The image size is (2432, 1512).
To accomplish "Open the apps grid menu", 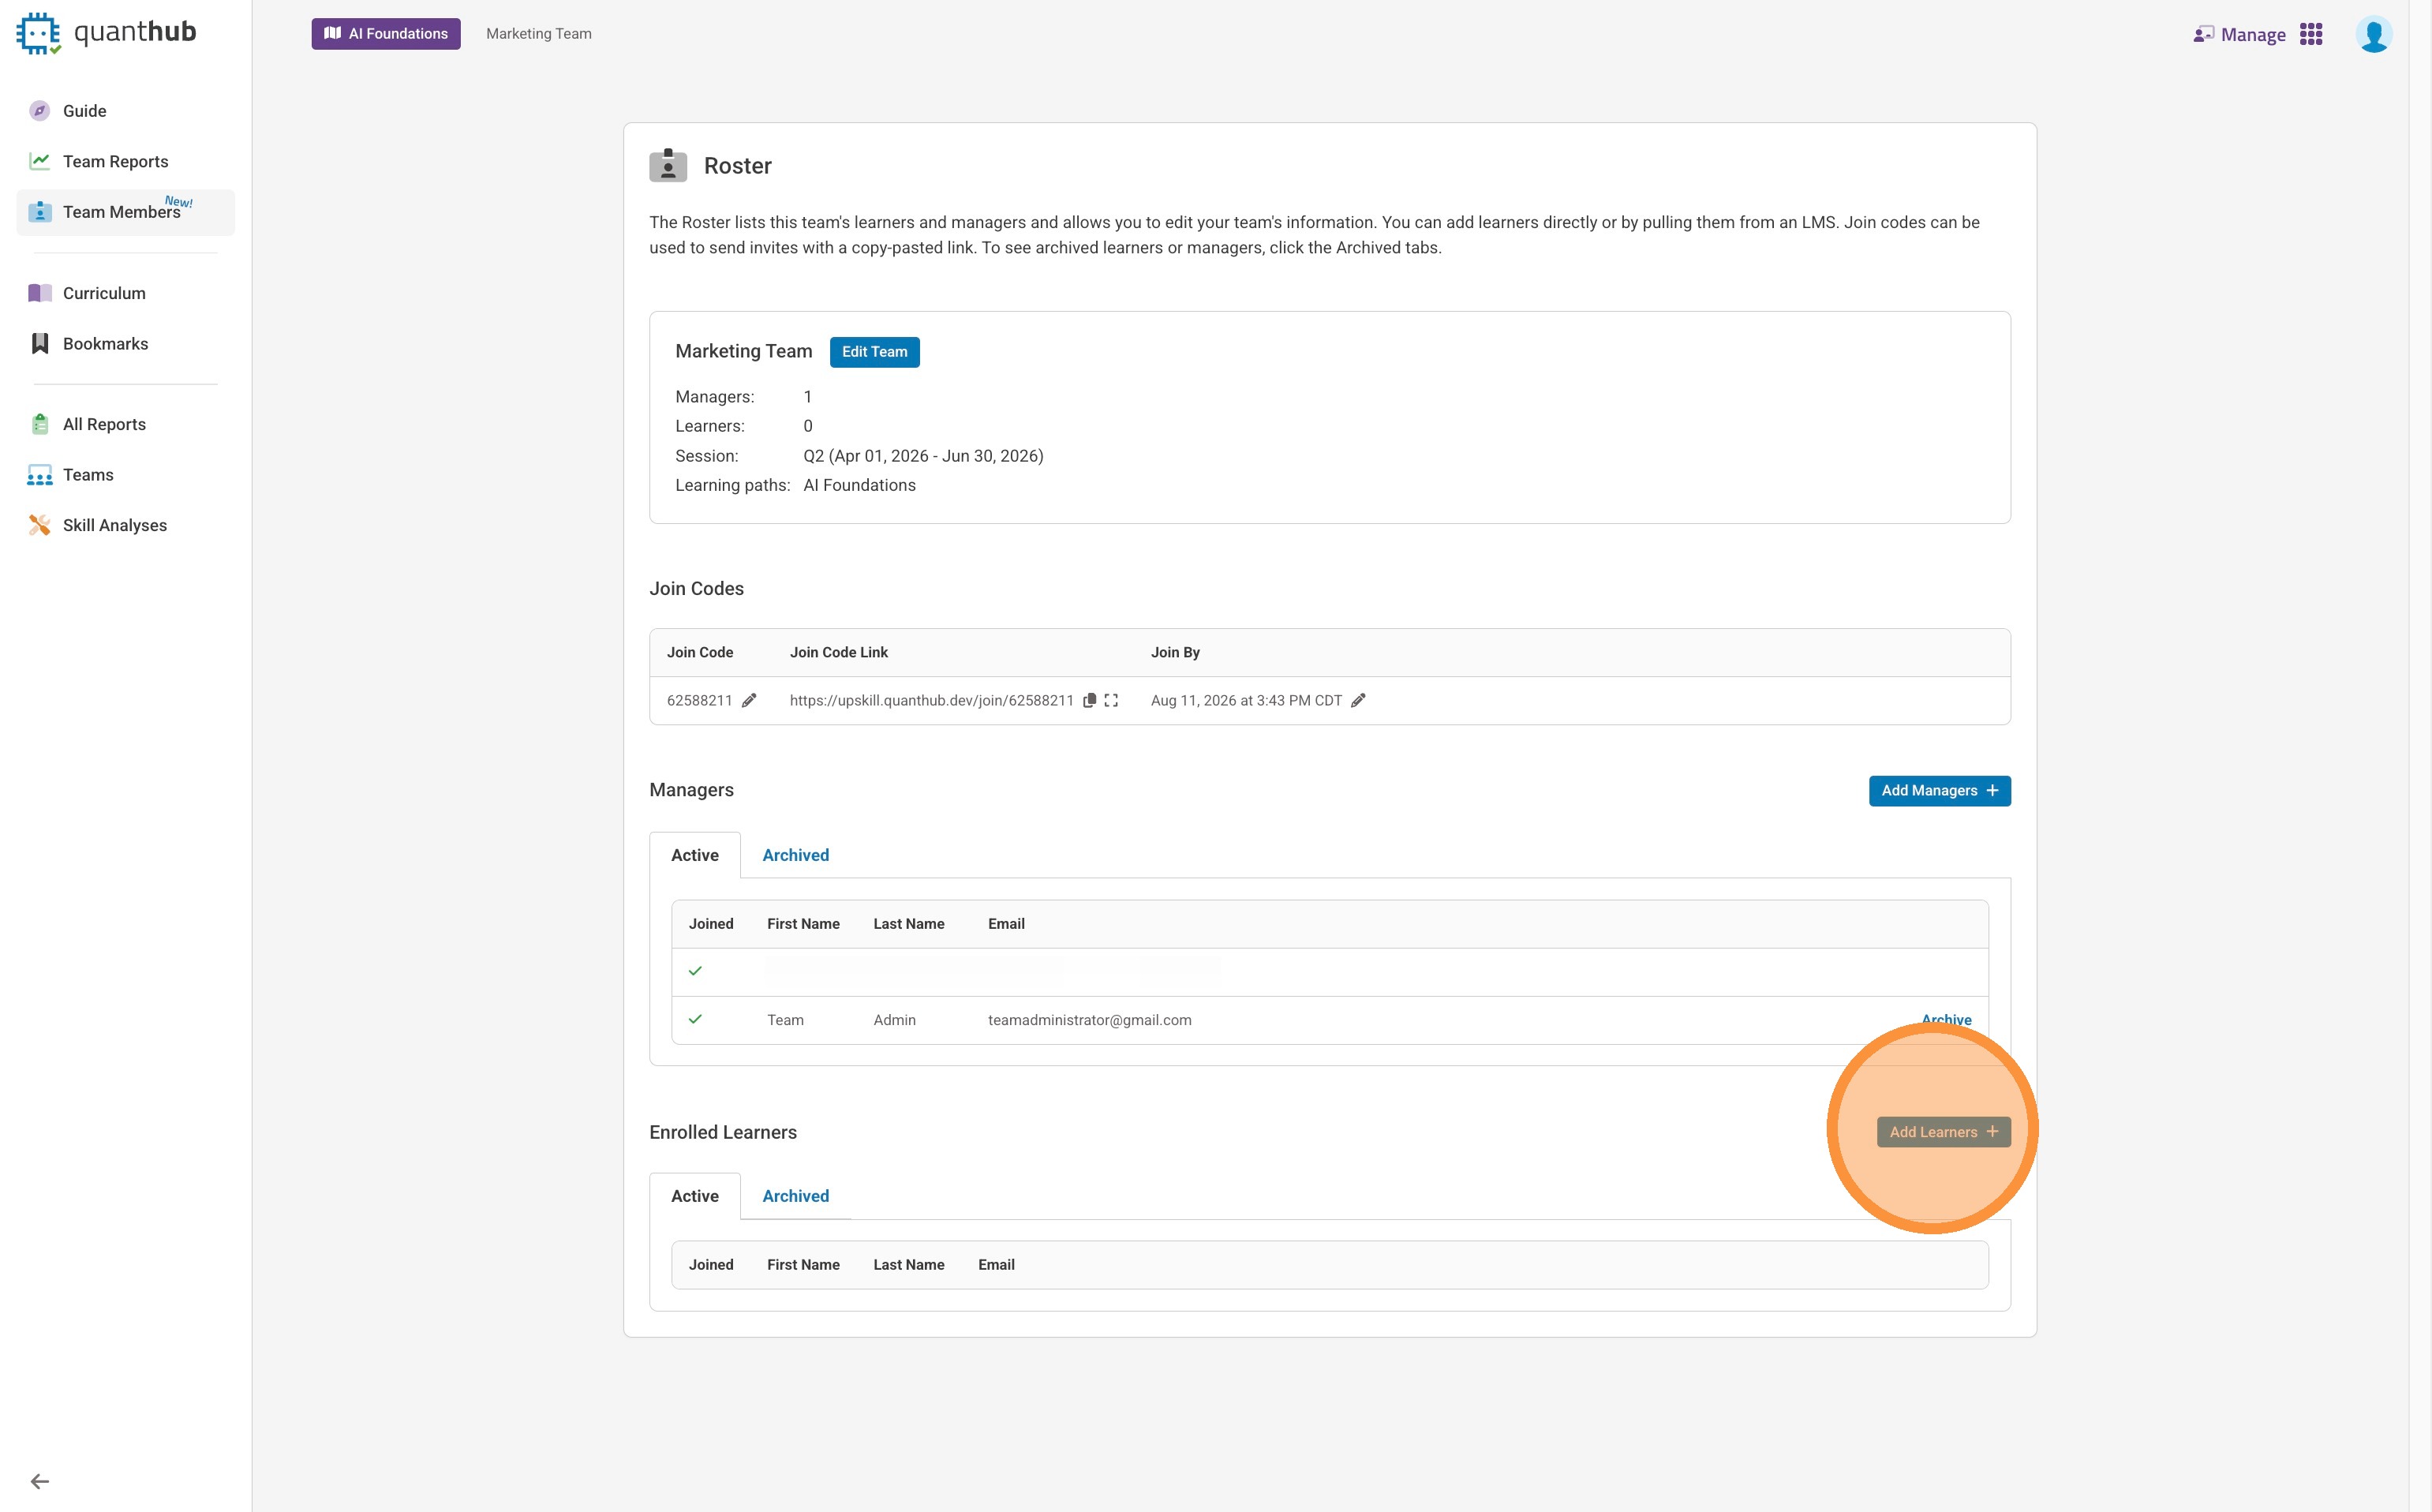I will 2311,35.
